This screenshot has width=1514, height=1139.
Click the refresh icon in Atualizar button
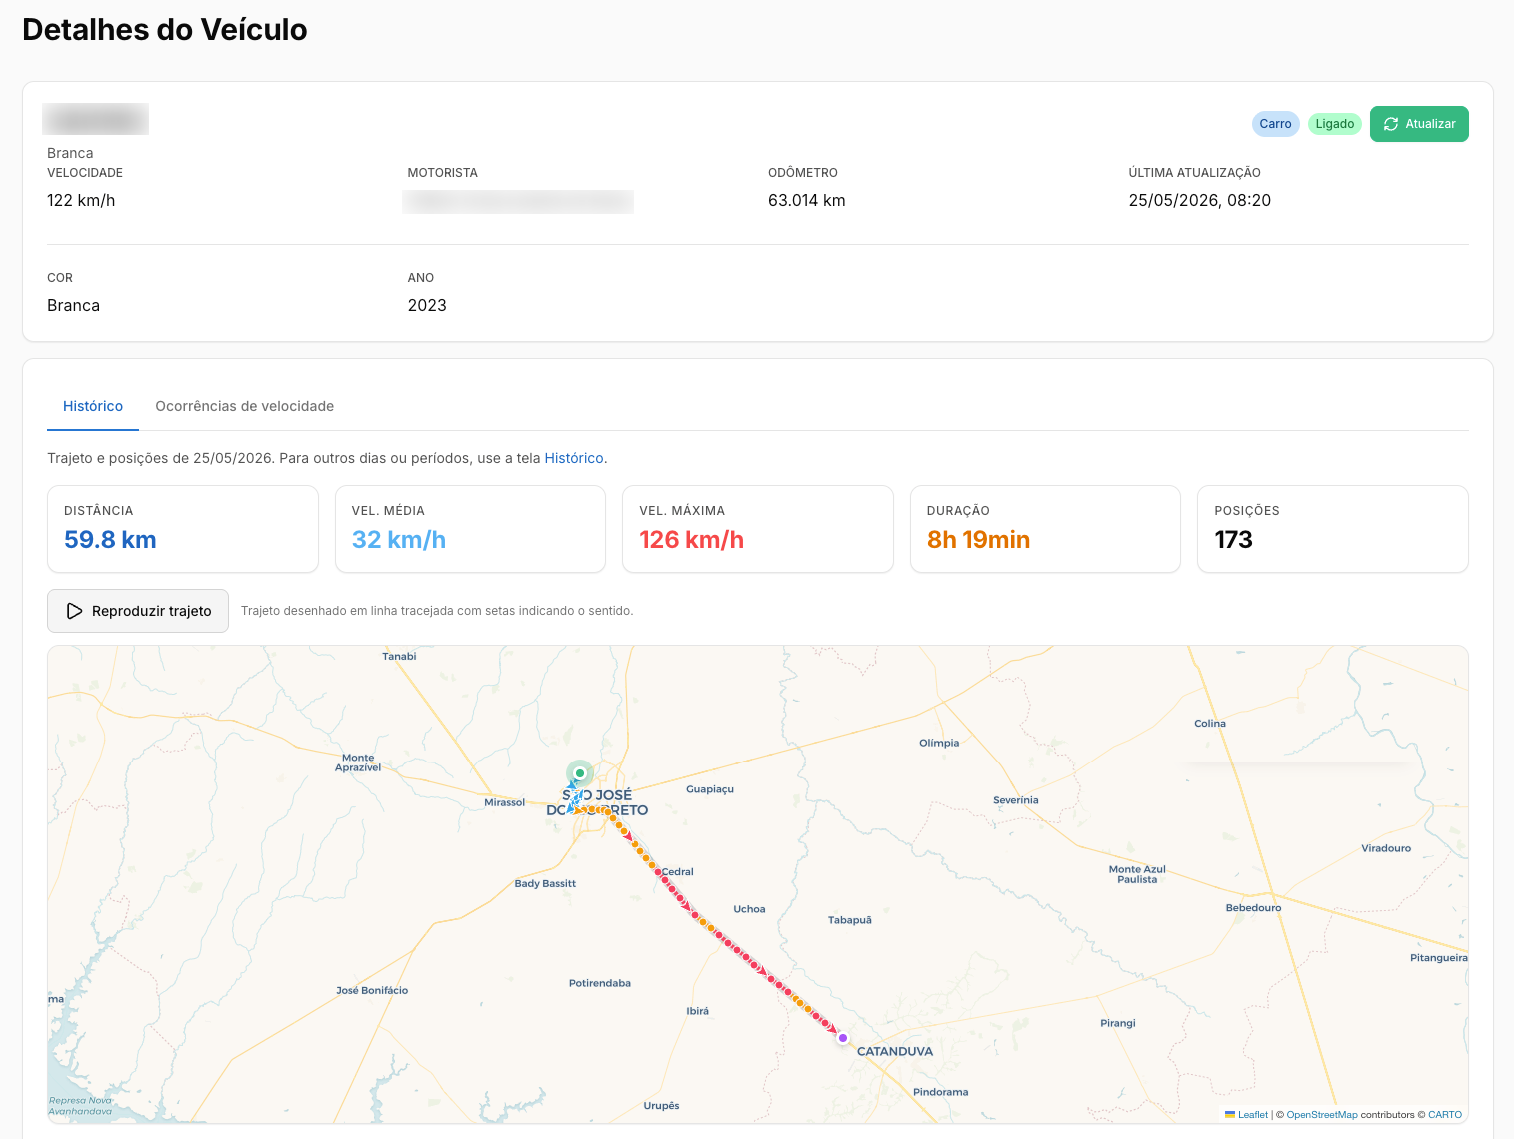click(1391, 124)
